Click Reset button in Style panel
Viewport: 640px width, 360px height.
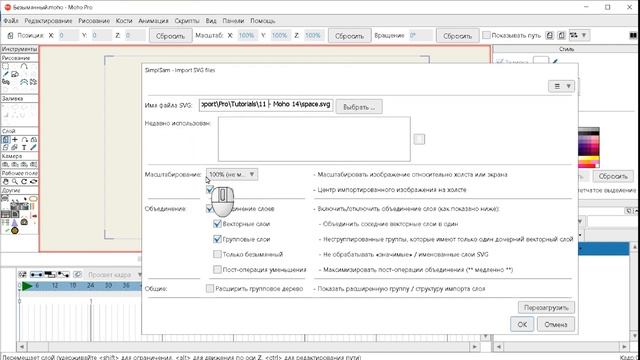613,176
